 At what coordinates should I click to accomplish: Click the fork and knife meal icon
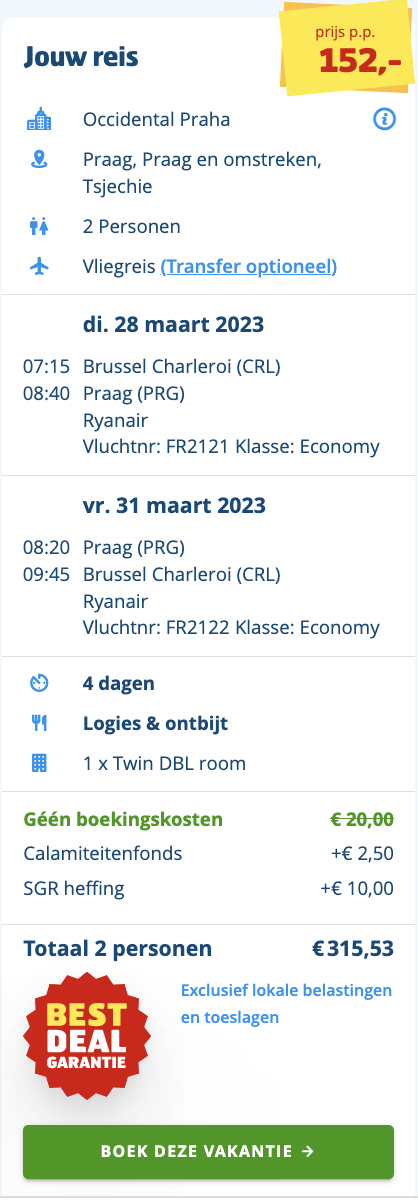(39, 724)
